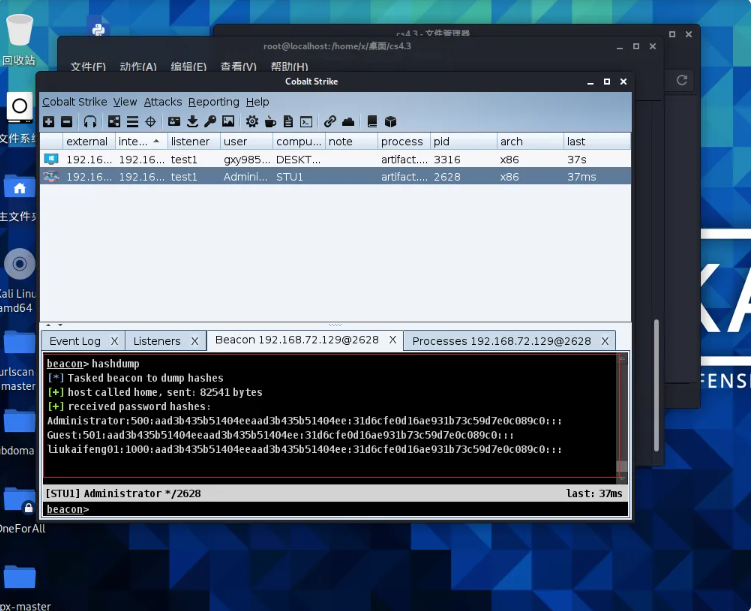Viewport: 753px width, 611px height.
Task: Sort by the computer column header
Action: click(299, 141)
